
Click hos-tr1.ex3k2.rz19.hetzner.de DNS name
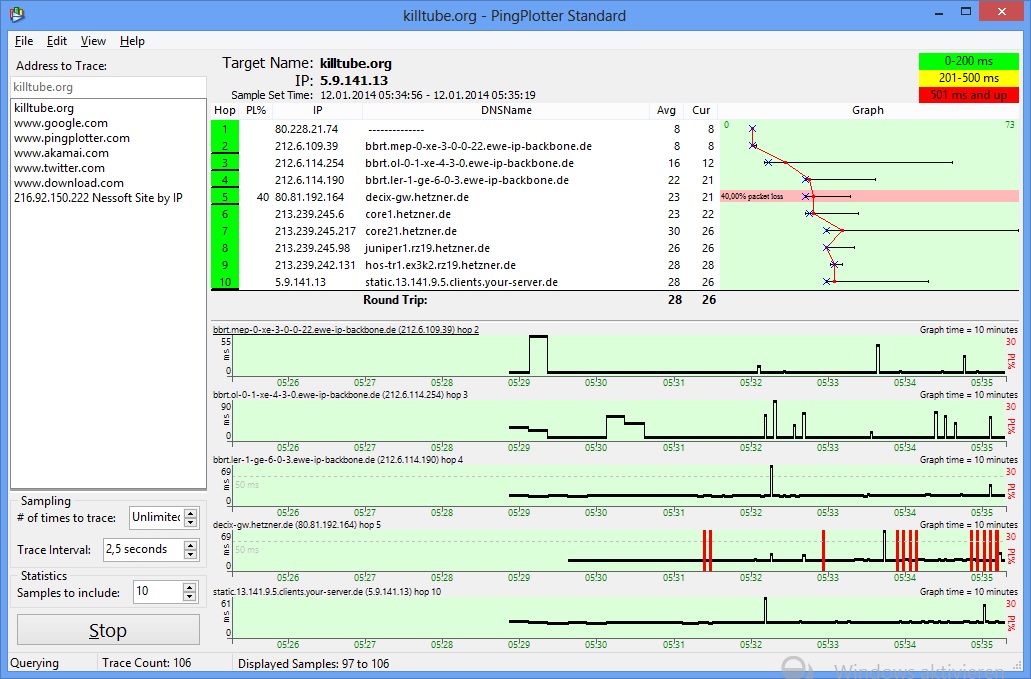441,266
